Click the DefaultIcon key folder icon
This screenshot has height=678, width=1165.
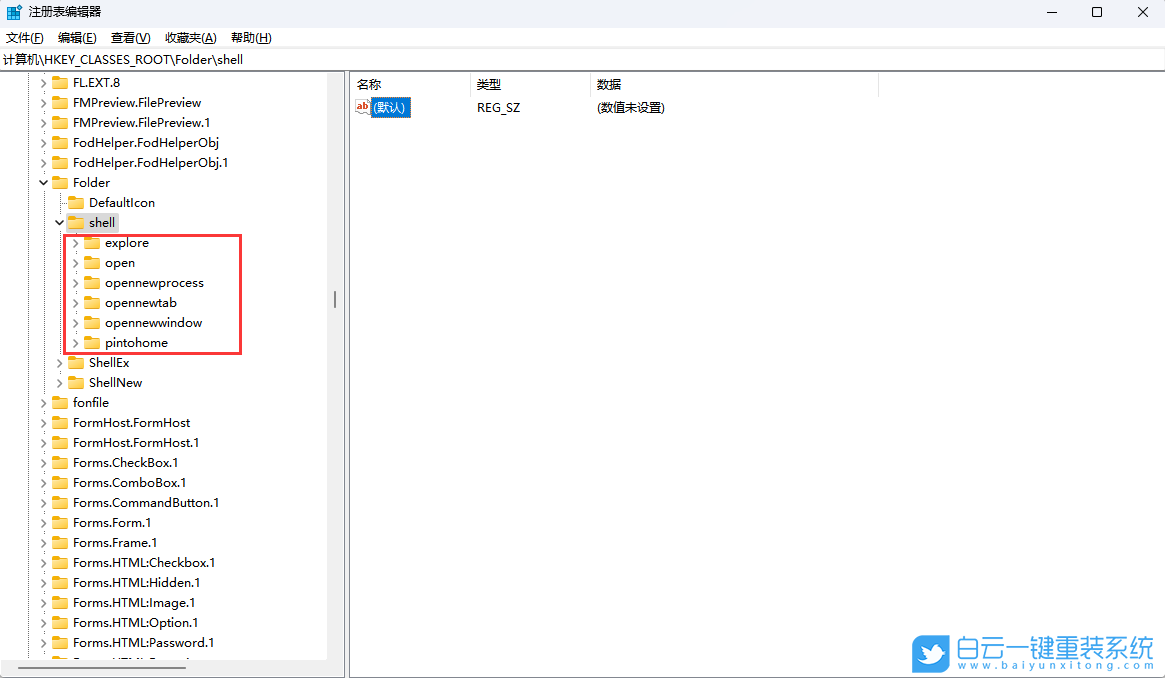click(x=75, y=202)
